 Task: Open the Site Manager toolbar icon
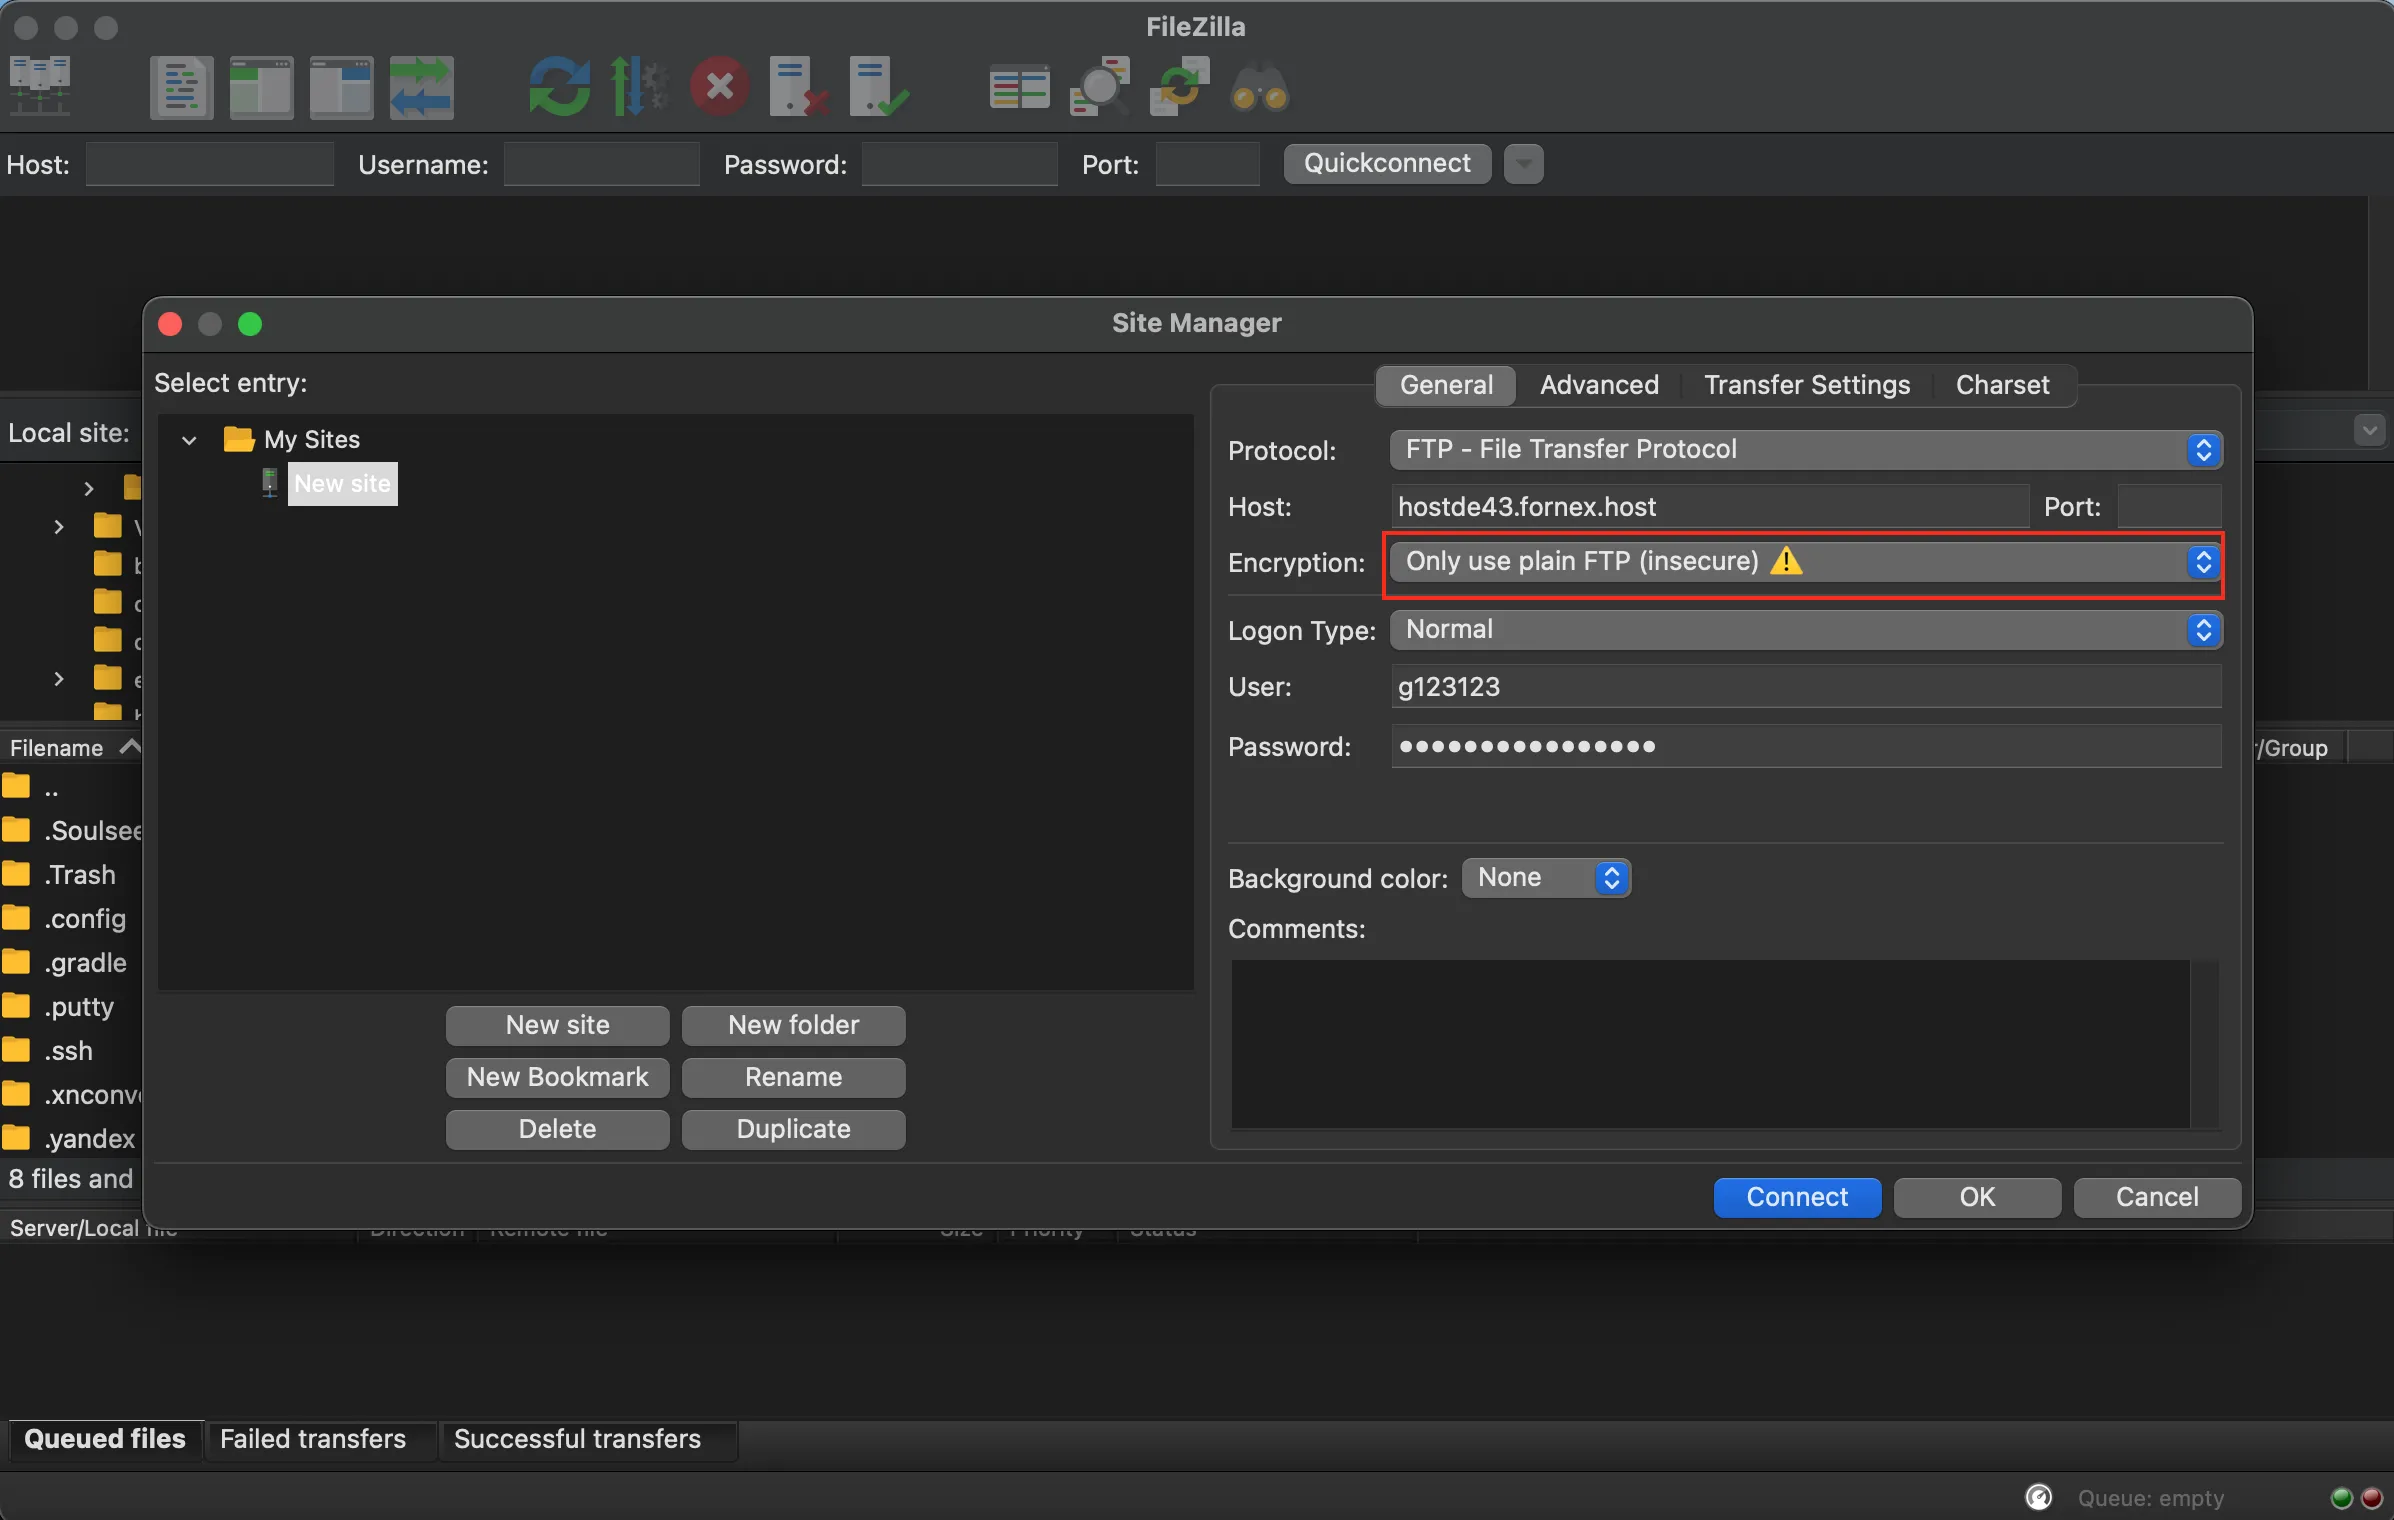[x=40, y=87]
